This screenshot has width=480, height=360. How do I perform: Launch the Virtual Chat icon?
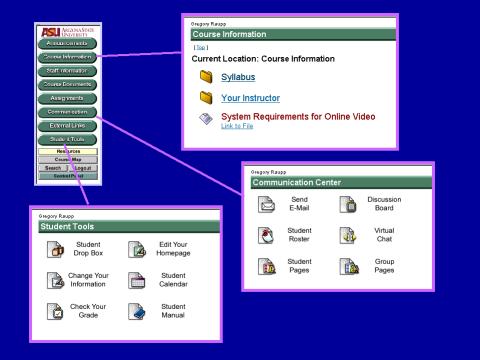(348, 235)
